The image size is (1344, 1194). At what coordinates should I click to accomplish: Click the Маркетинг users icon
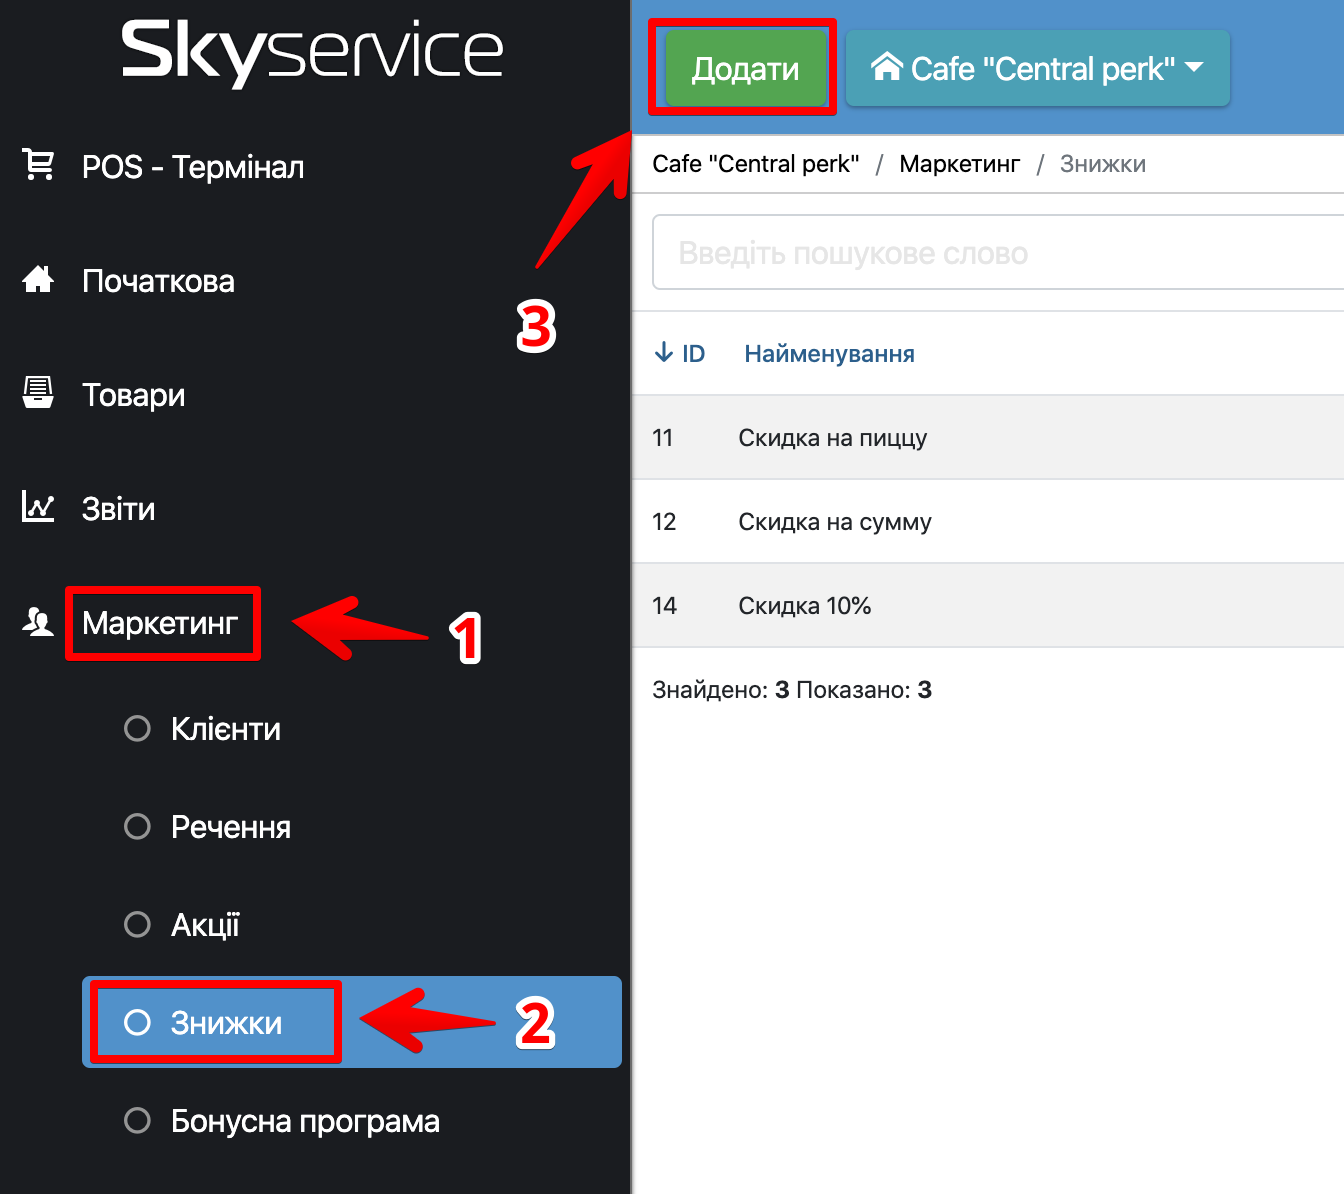tap(38, 622)
